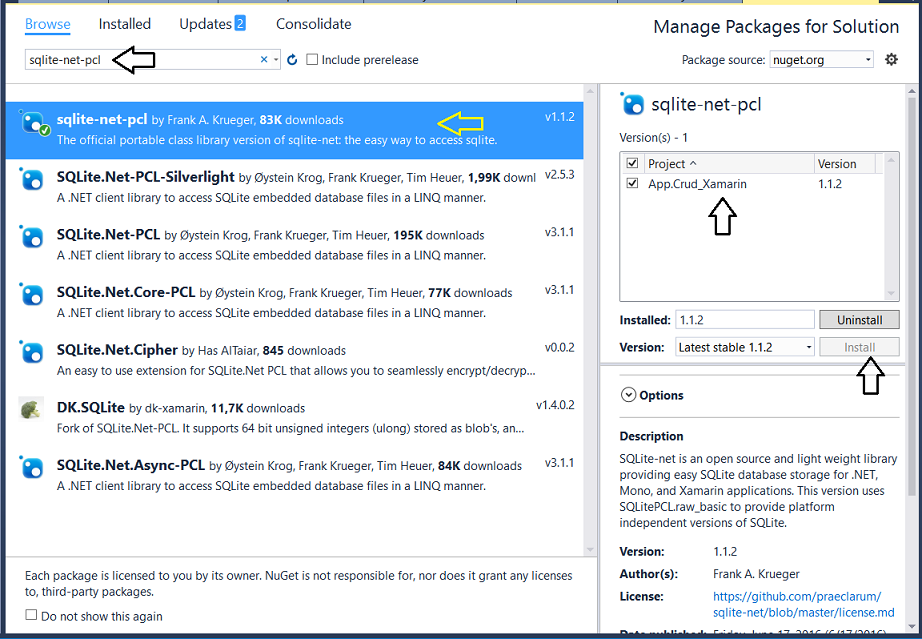The height and width of the screenshot is (639, 922).
Task: Click the v0.0.2 version label of SQLite.Net.Cipher
Action: [x=559, y=347]
